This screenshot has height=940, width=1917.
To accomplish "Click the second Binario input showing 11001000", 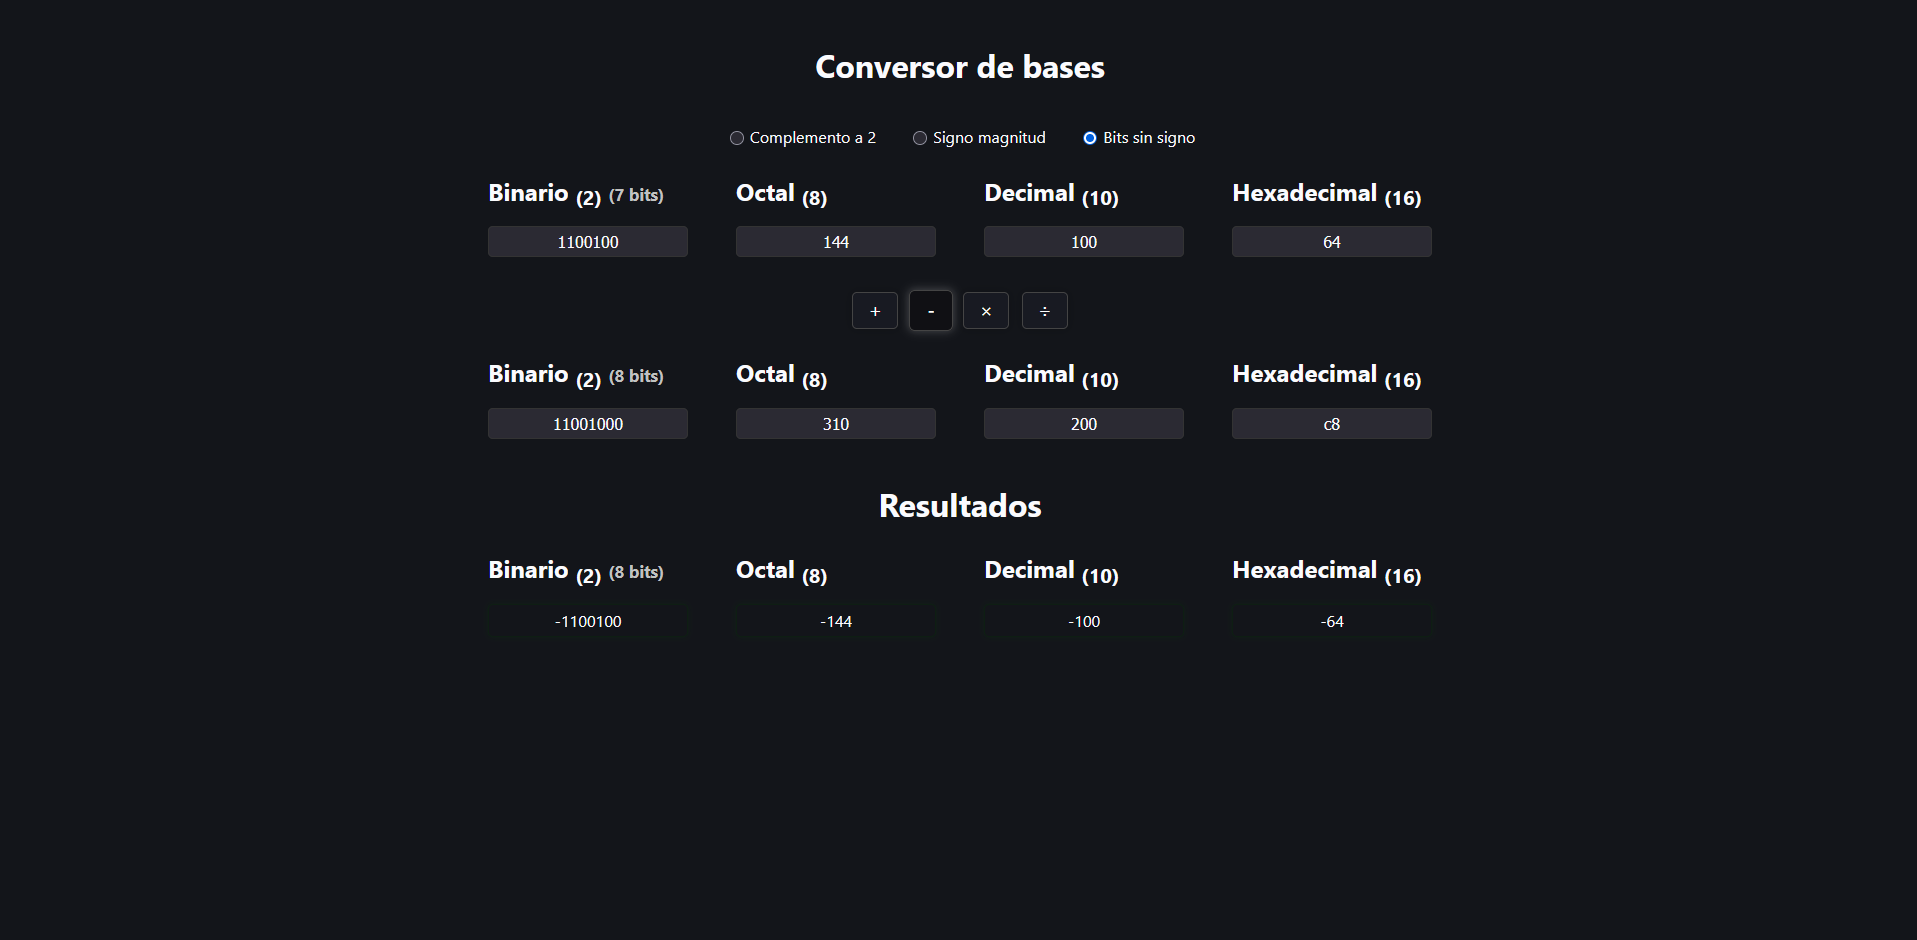I will [x=587, y=423].
